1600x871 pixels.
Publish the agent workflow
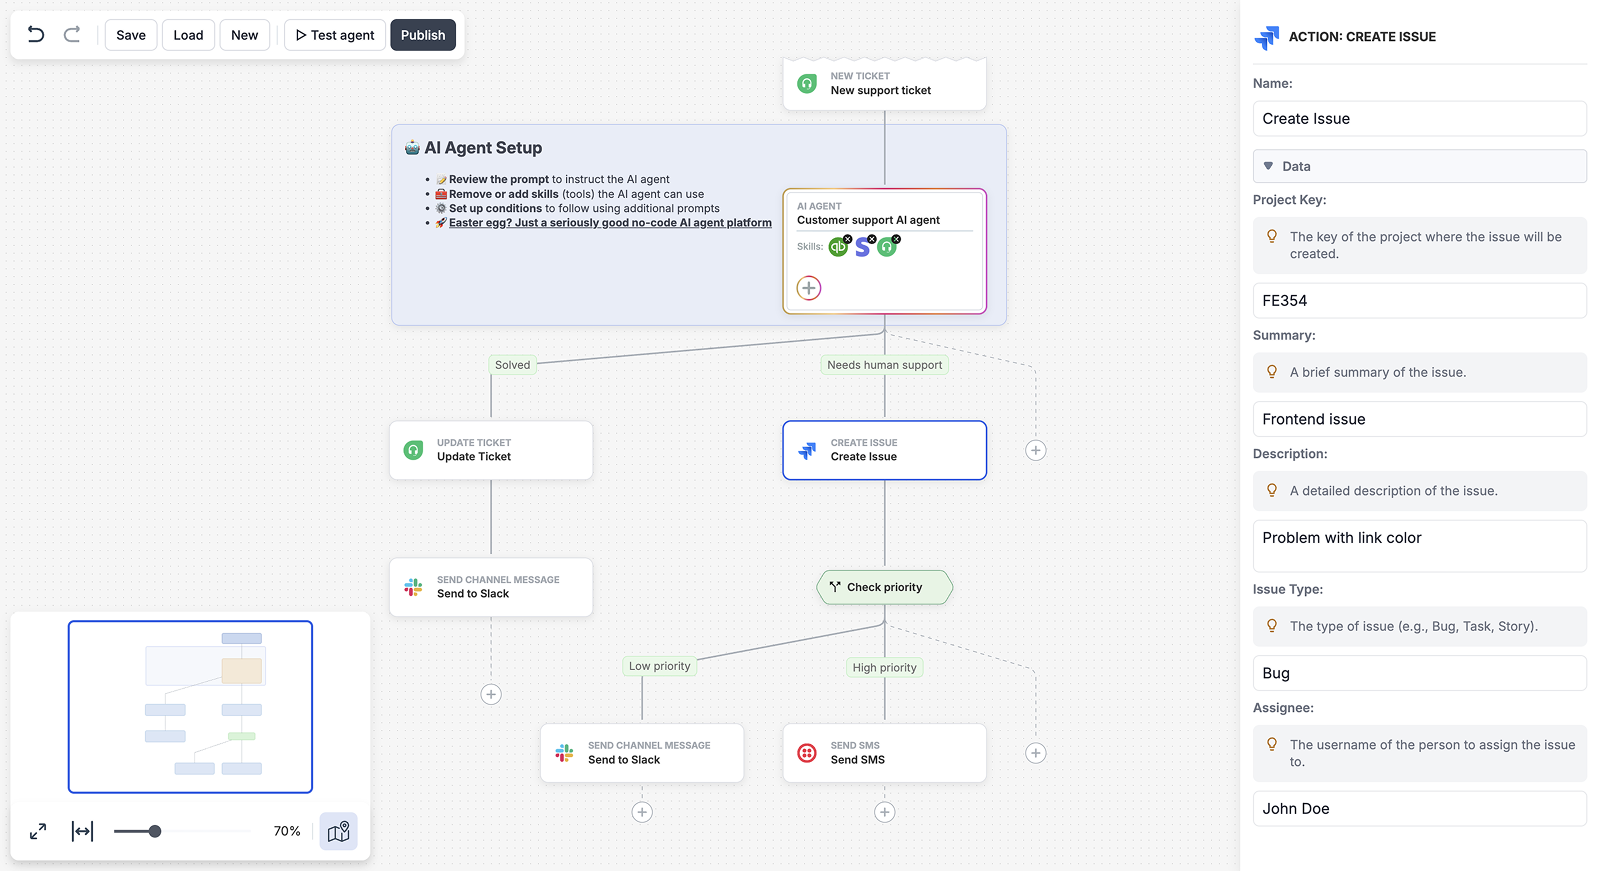click(x=423, y=35)
